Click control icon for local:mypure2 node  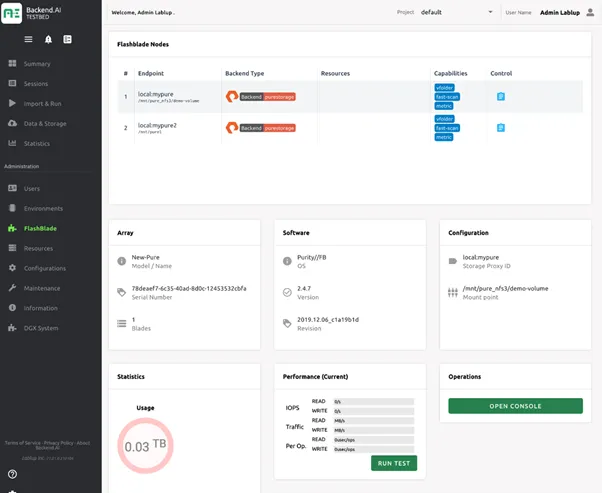[x=501, y=127]
